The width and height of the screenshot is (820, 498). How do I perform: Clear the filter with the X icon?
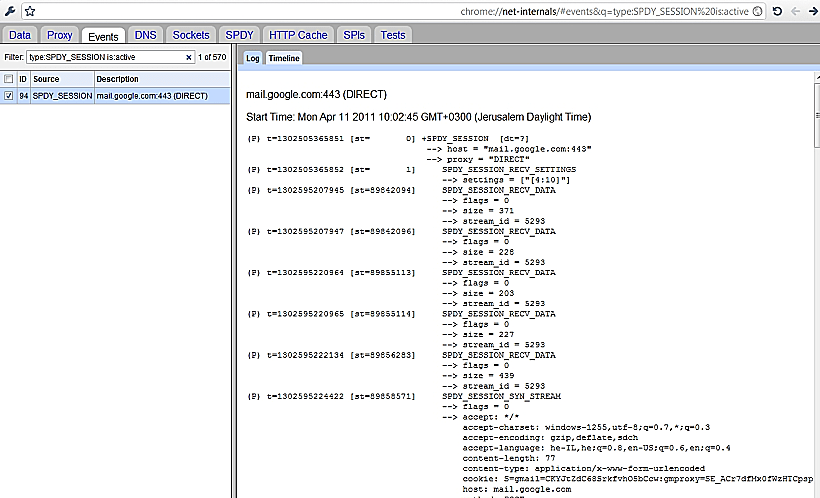tap(188, 58)
